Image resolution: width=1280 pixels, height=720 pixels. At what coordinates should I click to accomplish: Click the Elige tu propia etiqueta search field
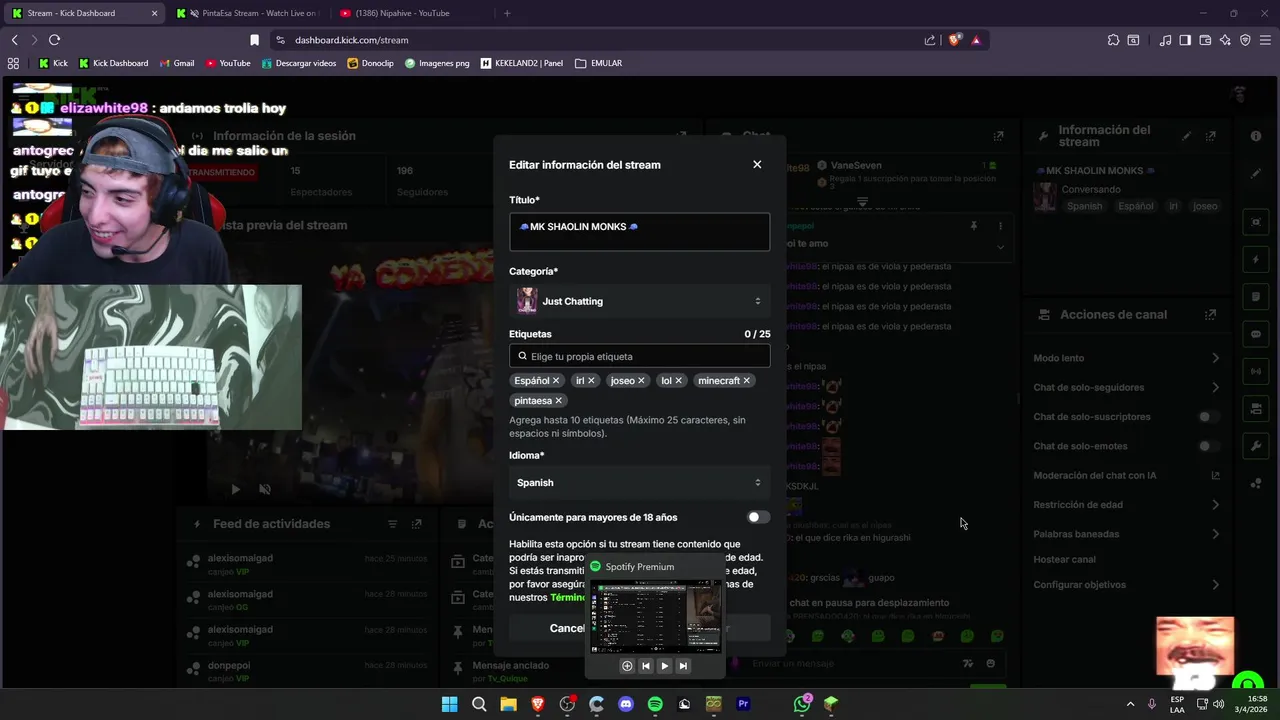pos(639,356)
